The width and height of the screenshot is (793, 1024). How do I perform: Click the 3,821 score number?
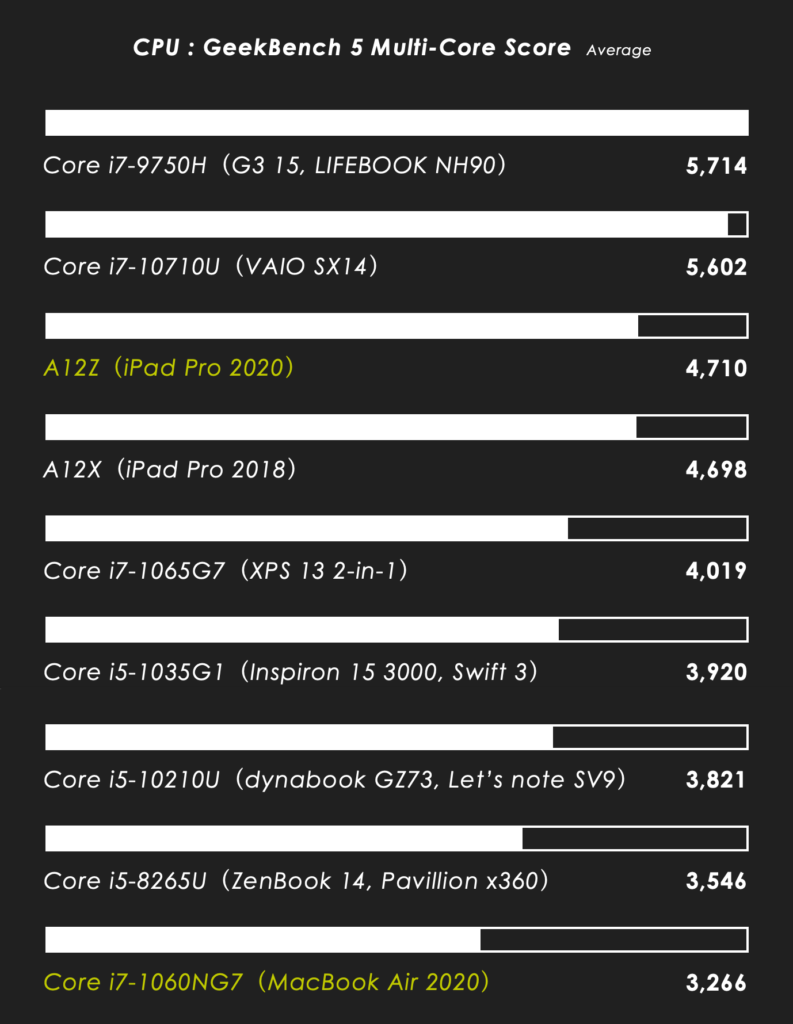tap(716, 780)
